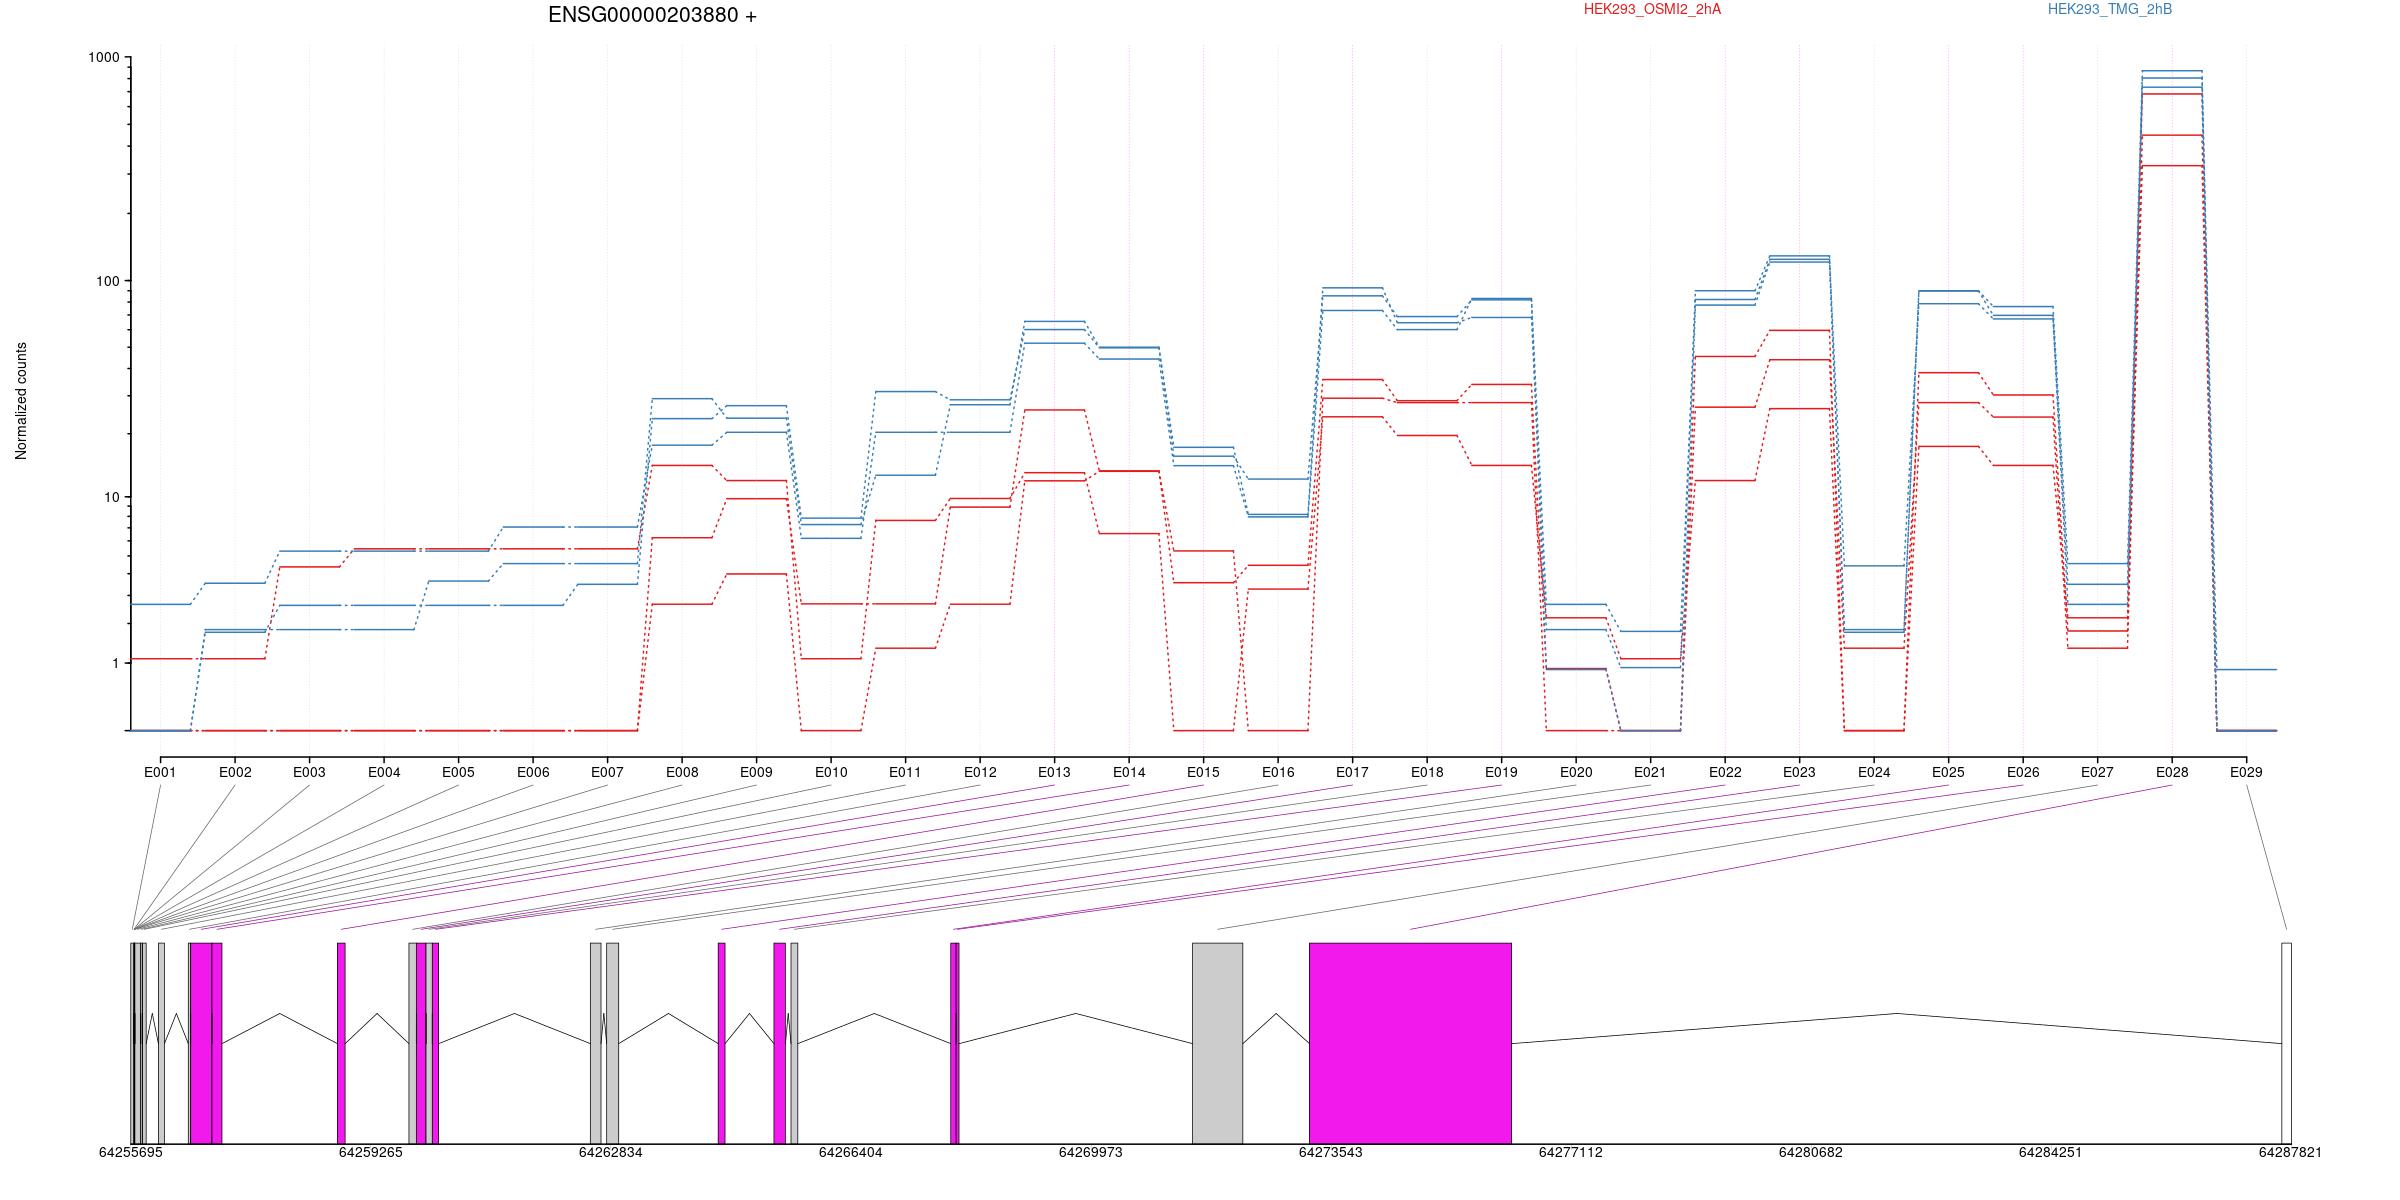Click genomic coordinate 64259265
This screenshot has height=1200, width=2400.
coord(370,1152)
